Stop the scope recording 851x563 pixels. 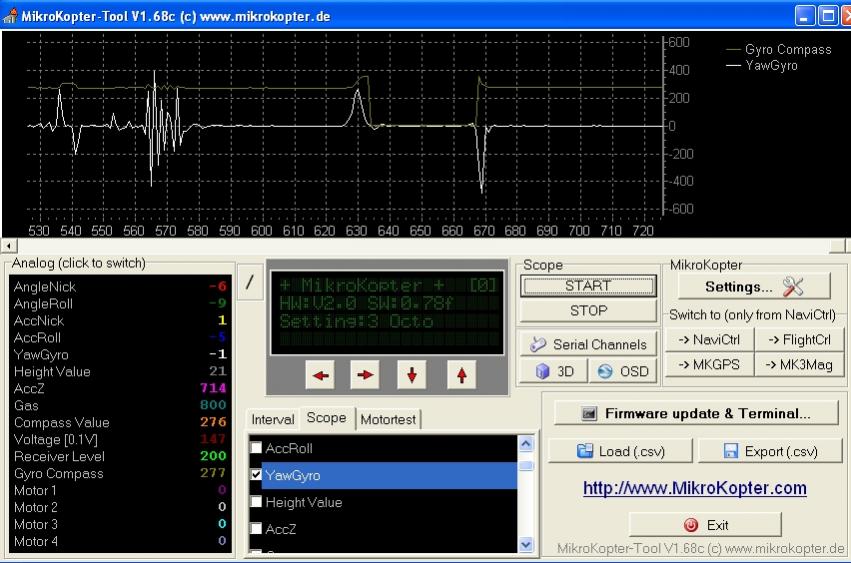click(588, 311)
